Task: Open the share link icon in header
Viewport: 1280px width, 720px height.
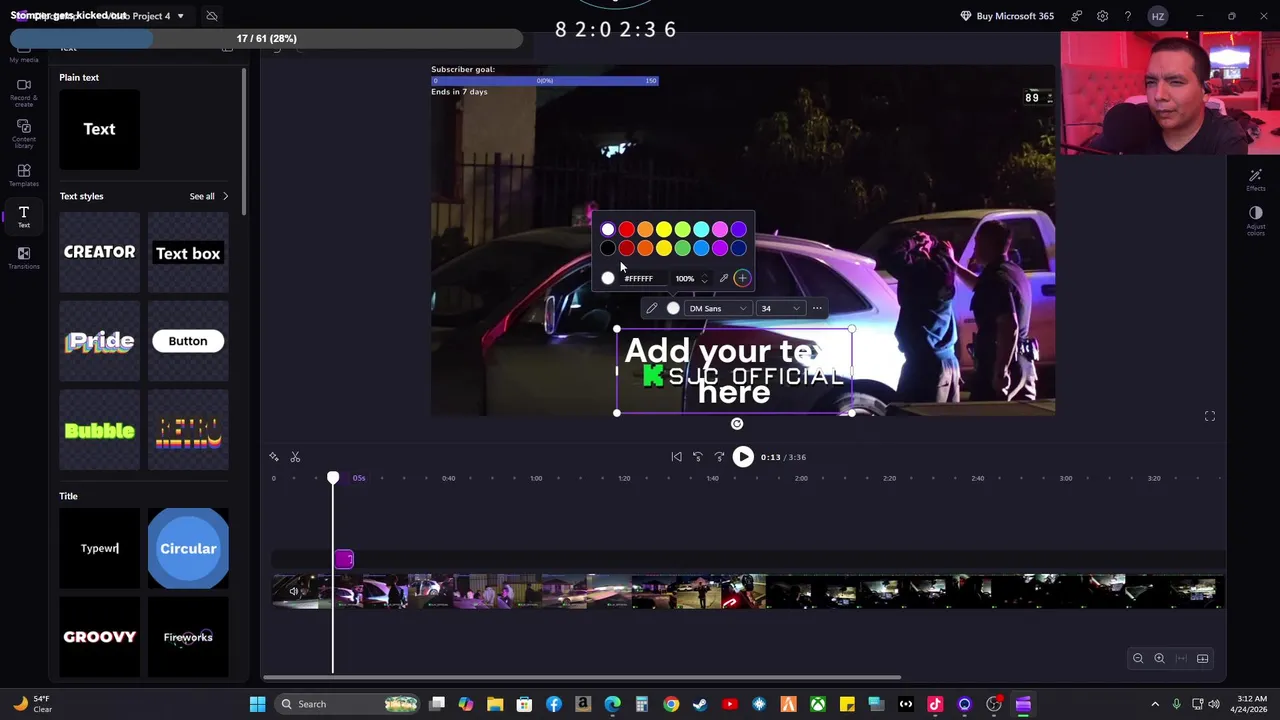Action: pyautogui.click(x=1076, y=16)
